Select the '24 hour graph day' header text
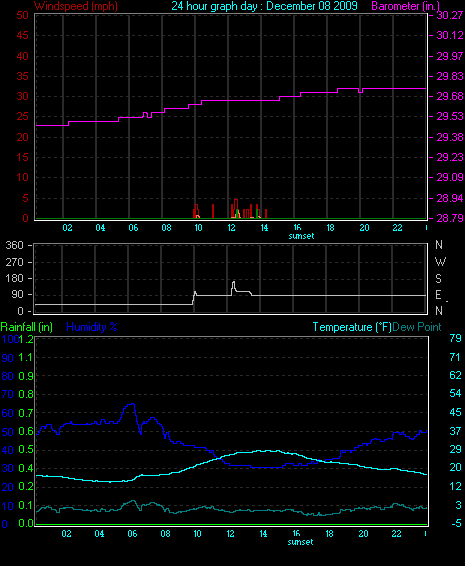The height and width of the screenshot is (566, 465). pyautogui.click(x=214, y=6)
